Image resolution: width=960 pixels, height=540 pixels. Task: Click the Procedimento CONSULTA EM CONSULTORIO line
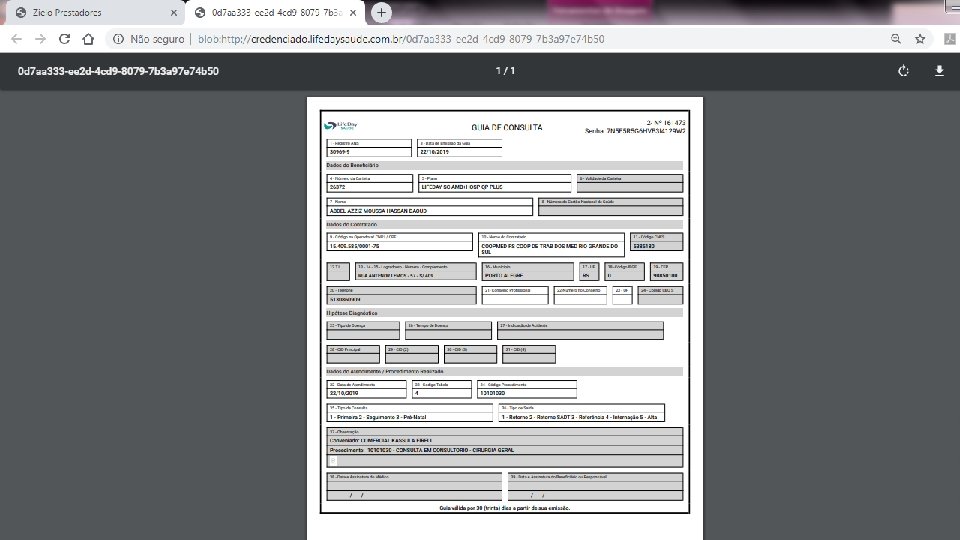422,450
